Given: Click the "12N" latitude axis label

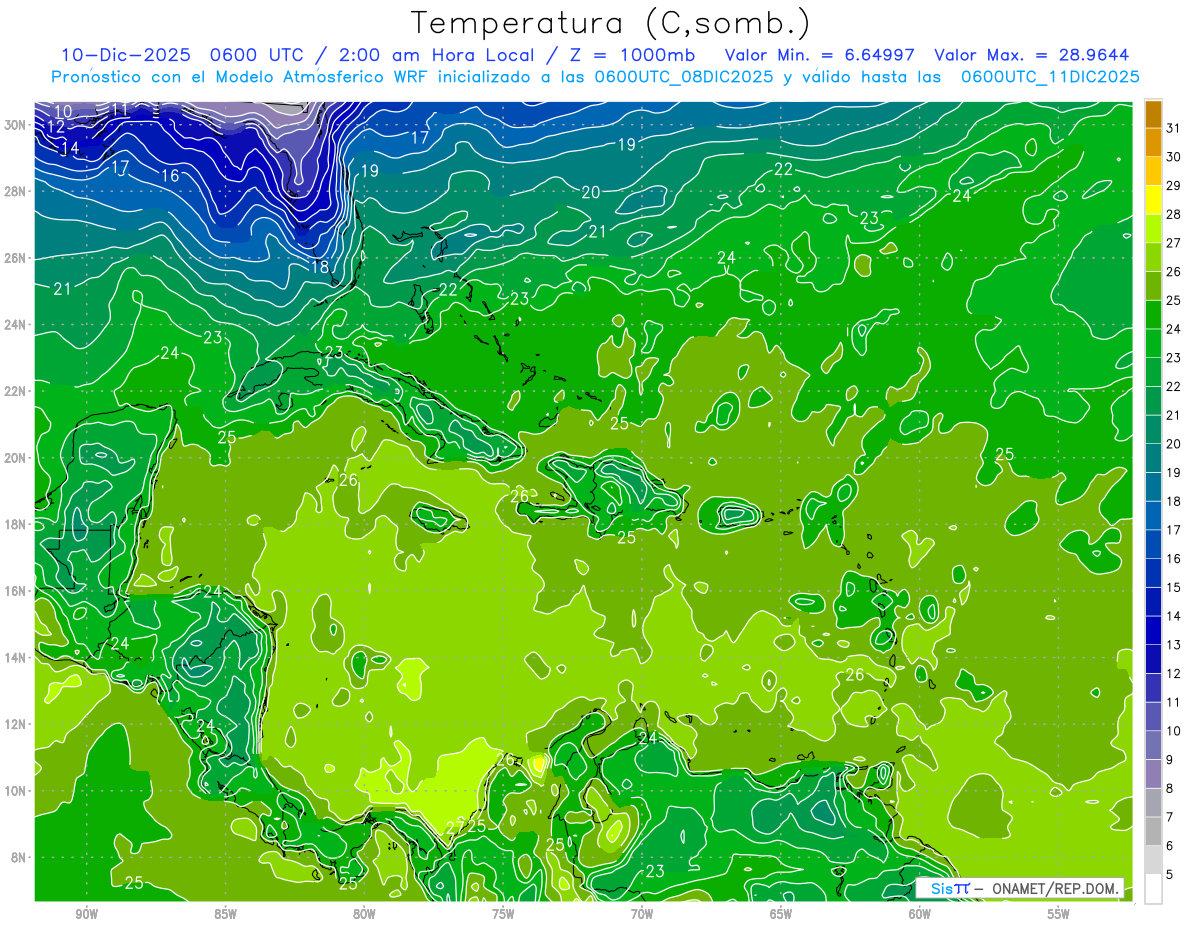Looking at the screenshot, I should [15, 724].
